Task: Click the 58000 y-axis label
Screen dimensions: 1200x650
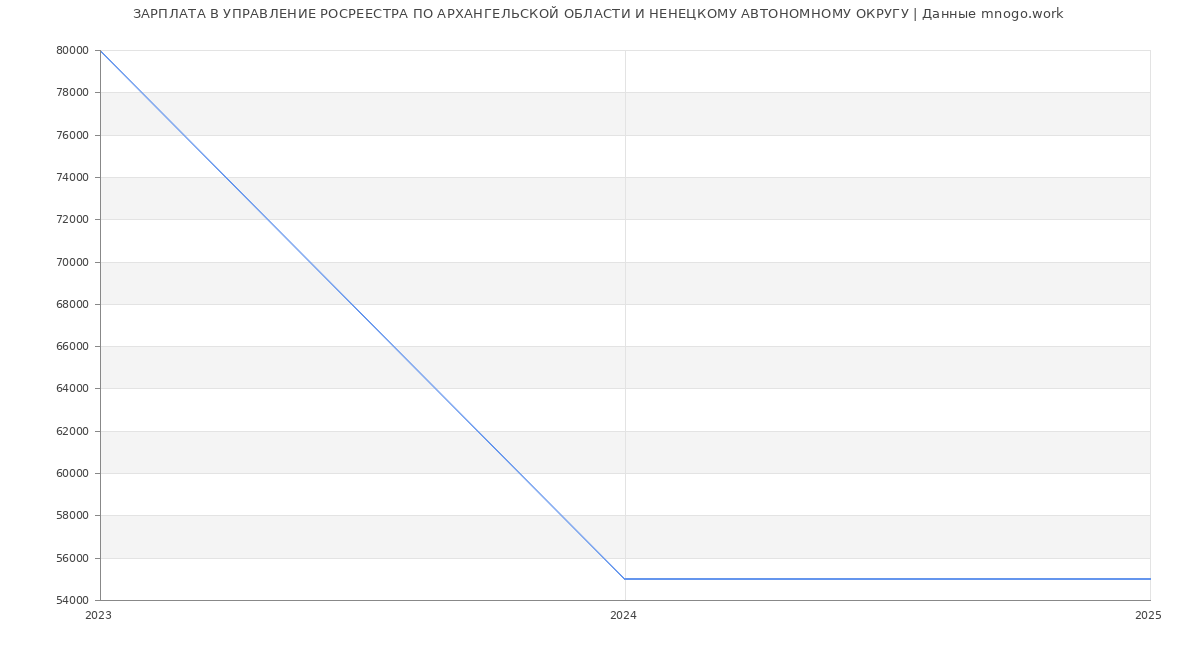Action: click(73, 515)
